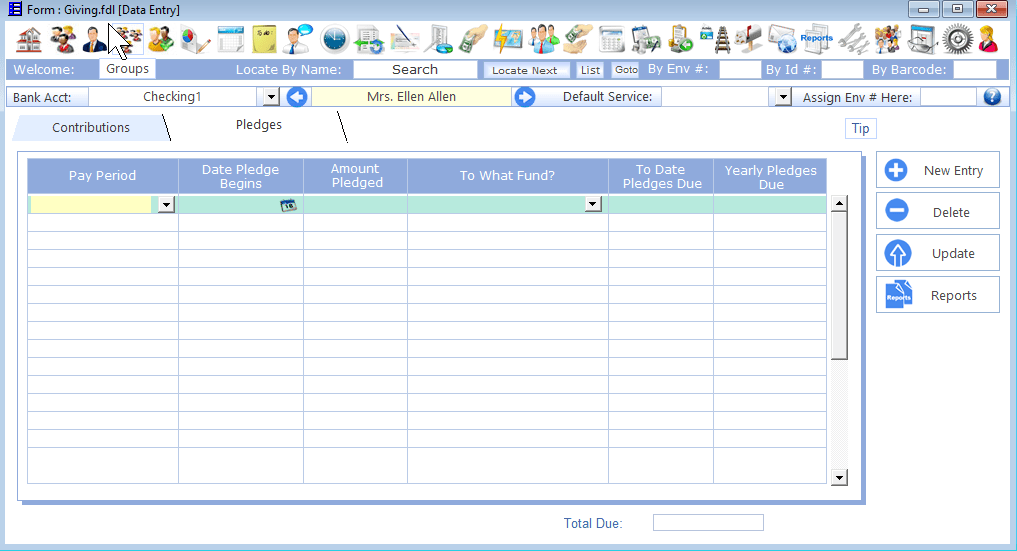Click the man with speech bubble icon
1017x551 pixels.
point(298,40)
